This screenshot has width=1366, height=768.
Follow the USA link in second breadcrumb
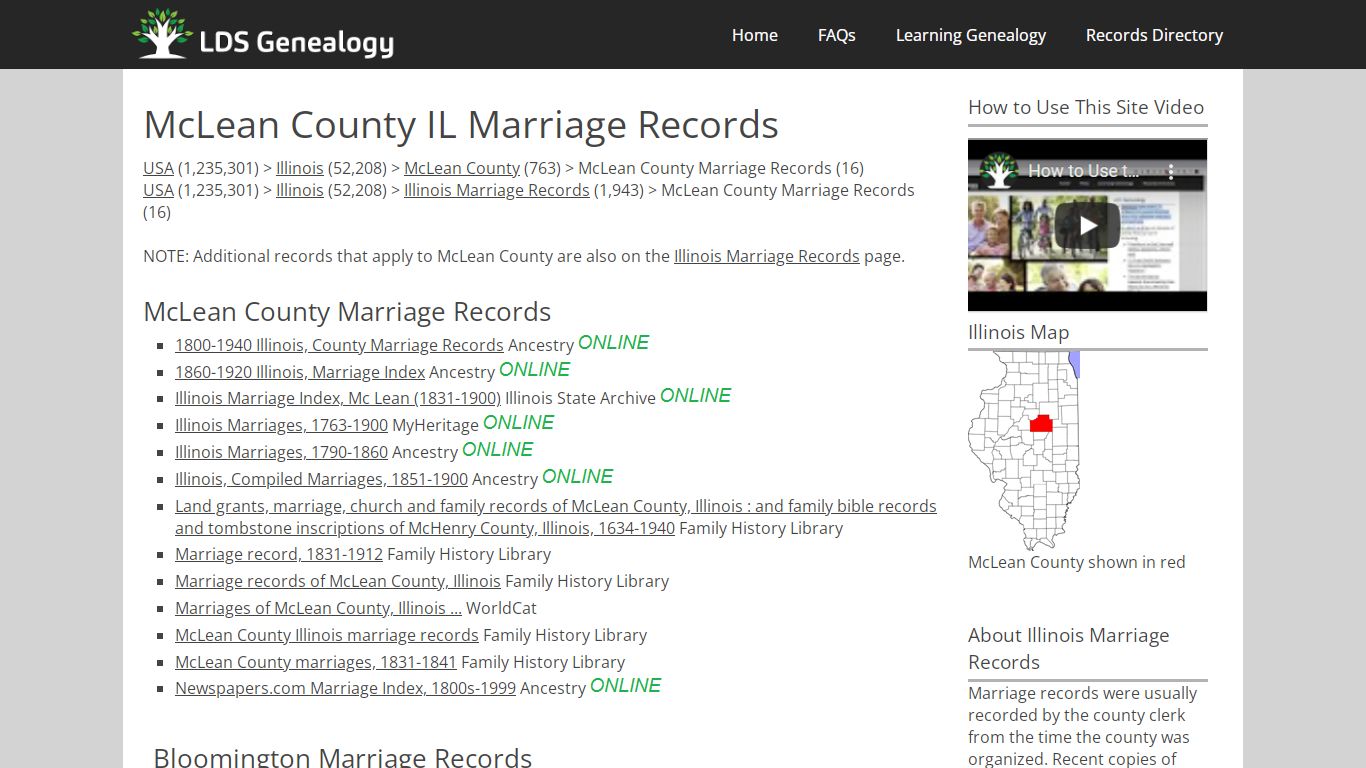(x=158, y=190)
